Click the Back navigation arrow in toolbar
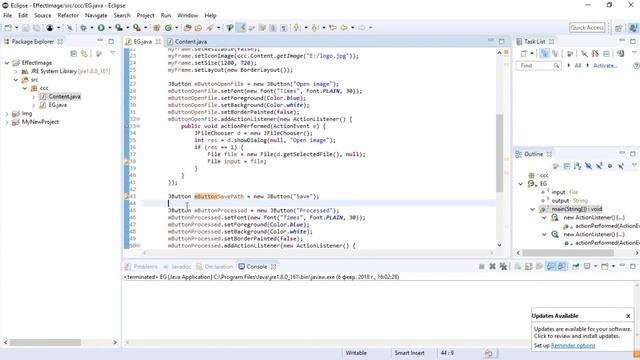Image resolution: width=640 pixels, height=360 pixels. (x=344, y=28)
